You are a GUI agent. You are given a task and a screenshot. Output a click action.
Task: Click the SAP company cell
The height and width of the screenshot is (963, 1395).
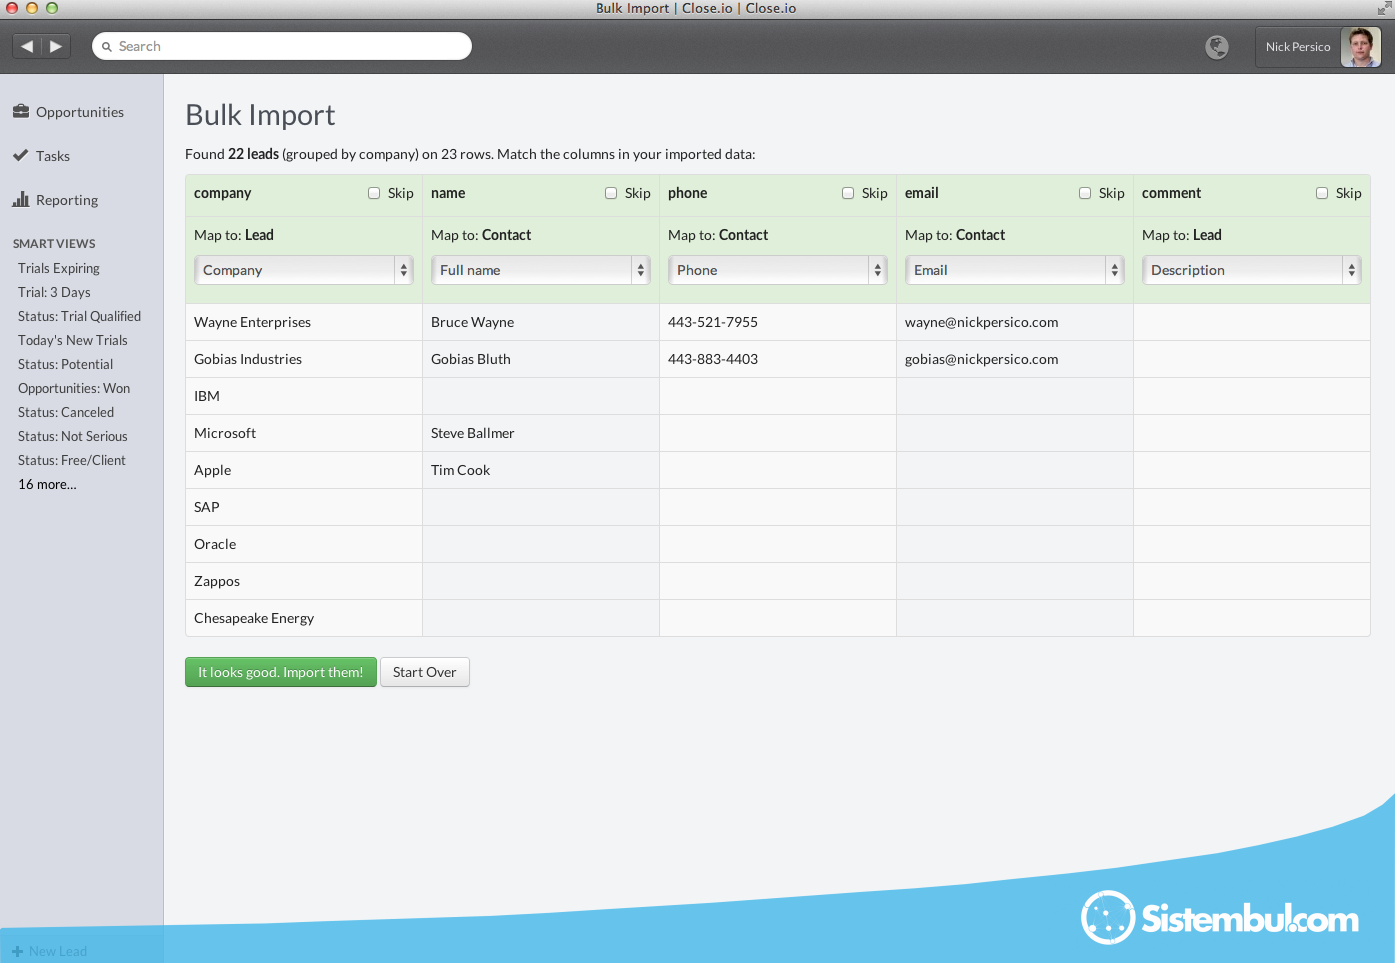point(304,507)
